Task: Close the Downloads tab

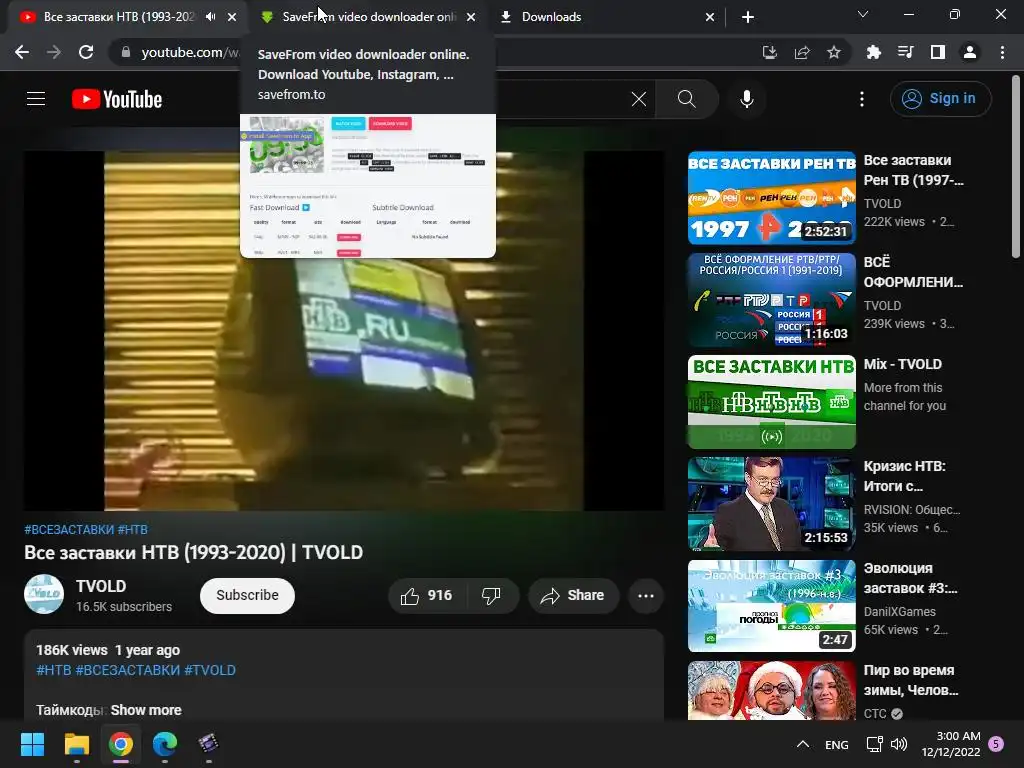Action: click(x=710, y=17)
